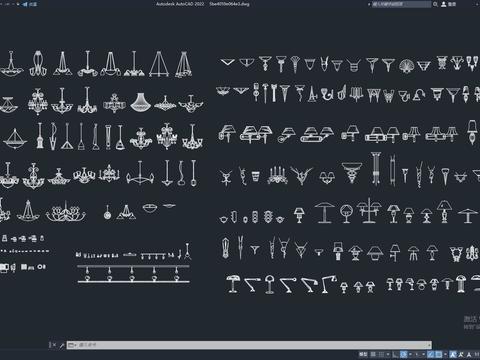The width and height of the screenshot is (480, 360).
Task: Close the command line with X button
Action: [54, 345]
